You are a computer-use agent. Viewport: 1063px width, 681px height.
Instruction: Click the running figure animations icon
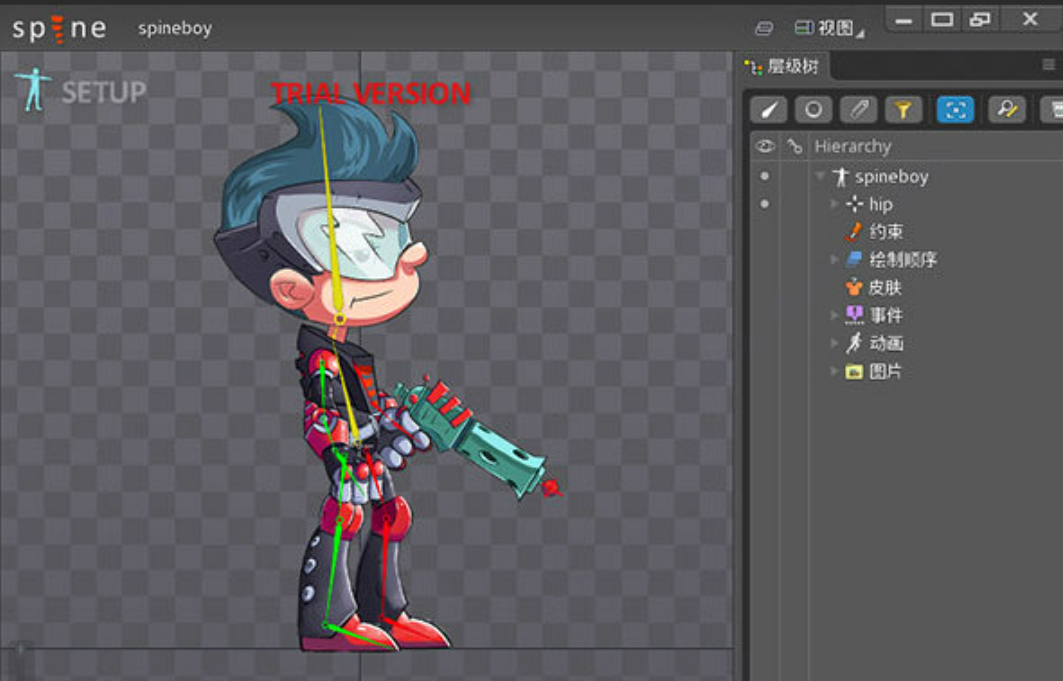[x=854, y=343]
